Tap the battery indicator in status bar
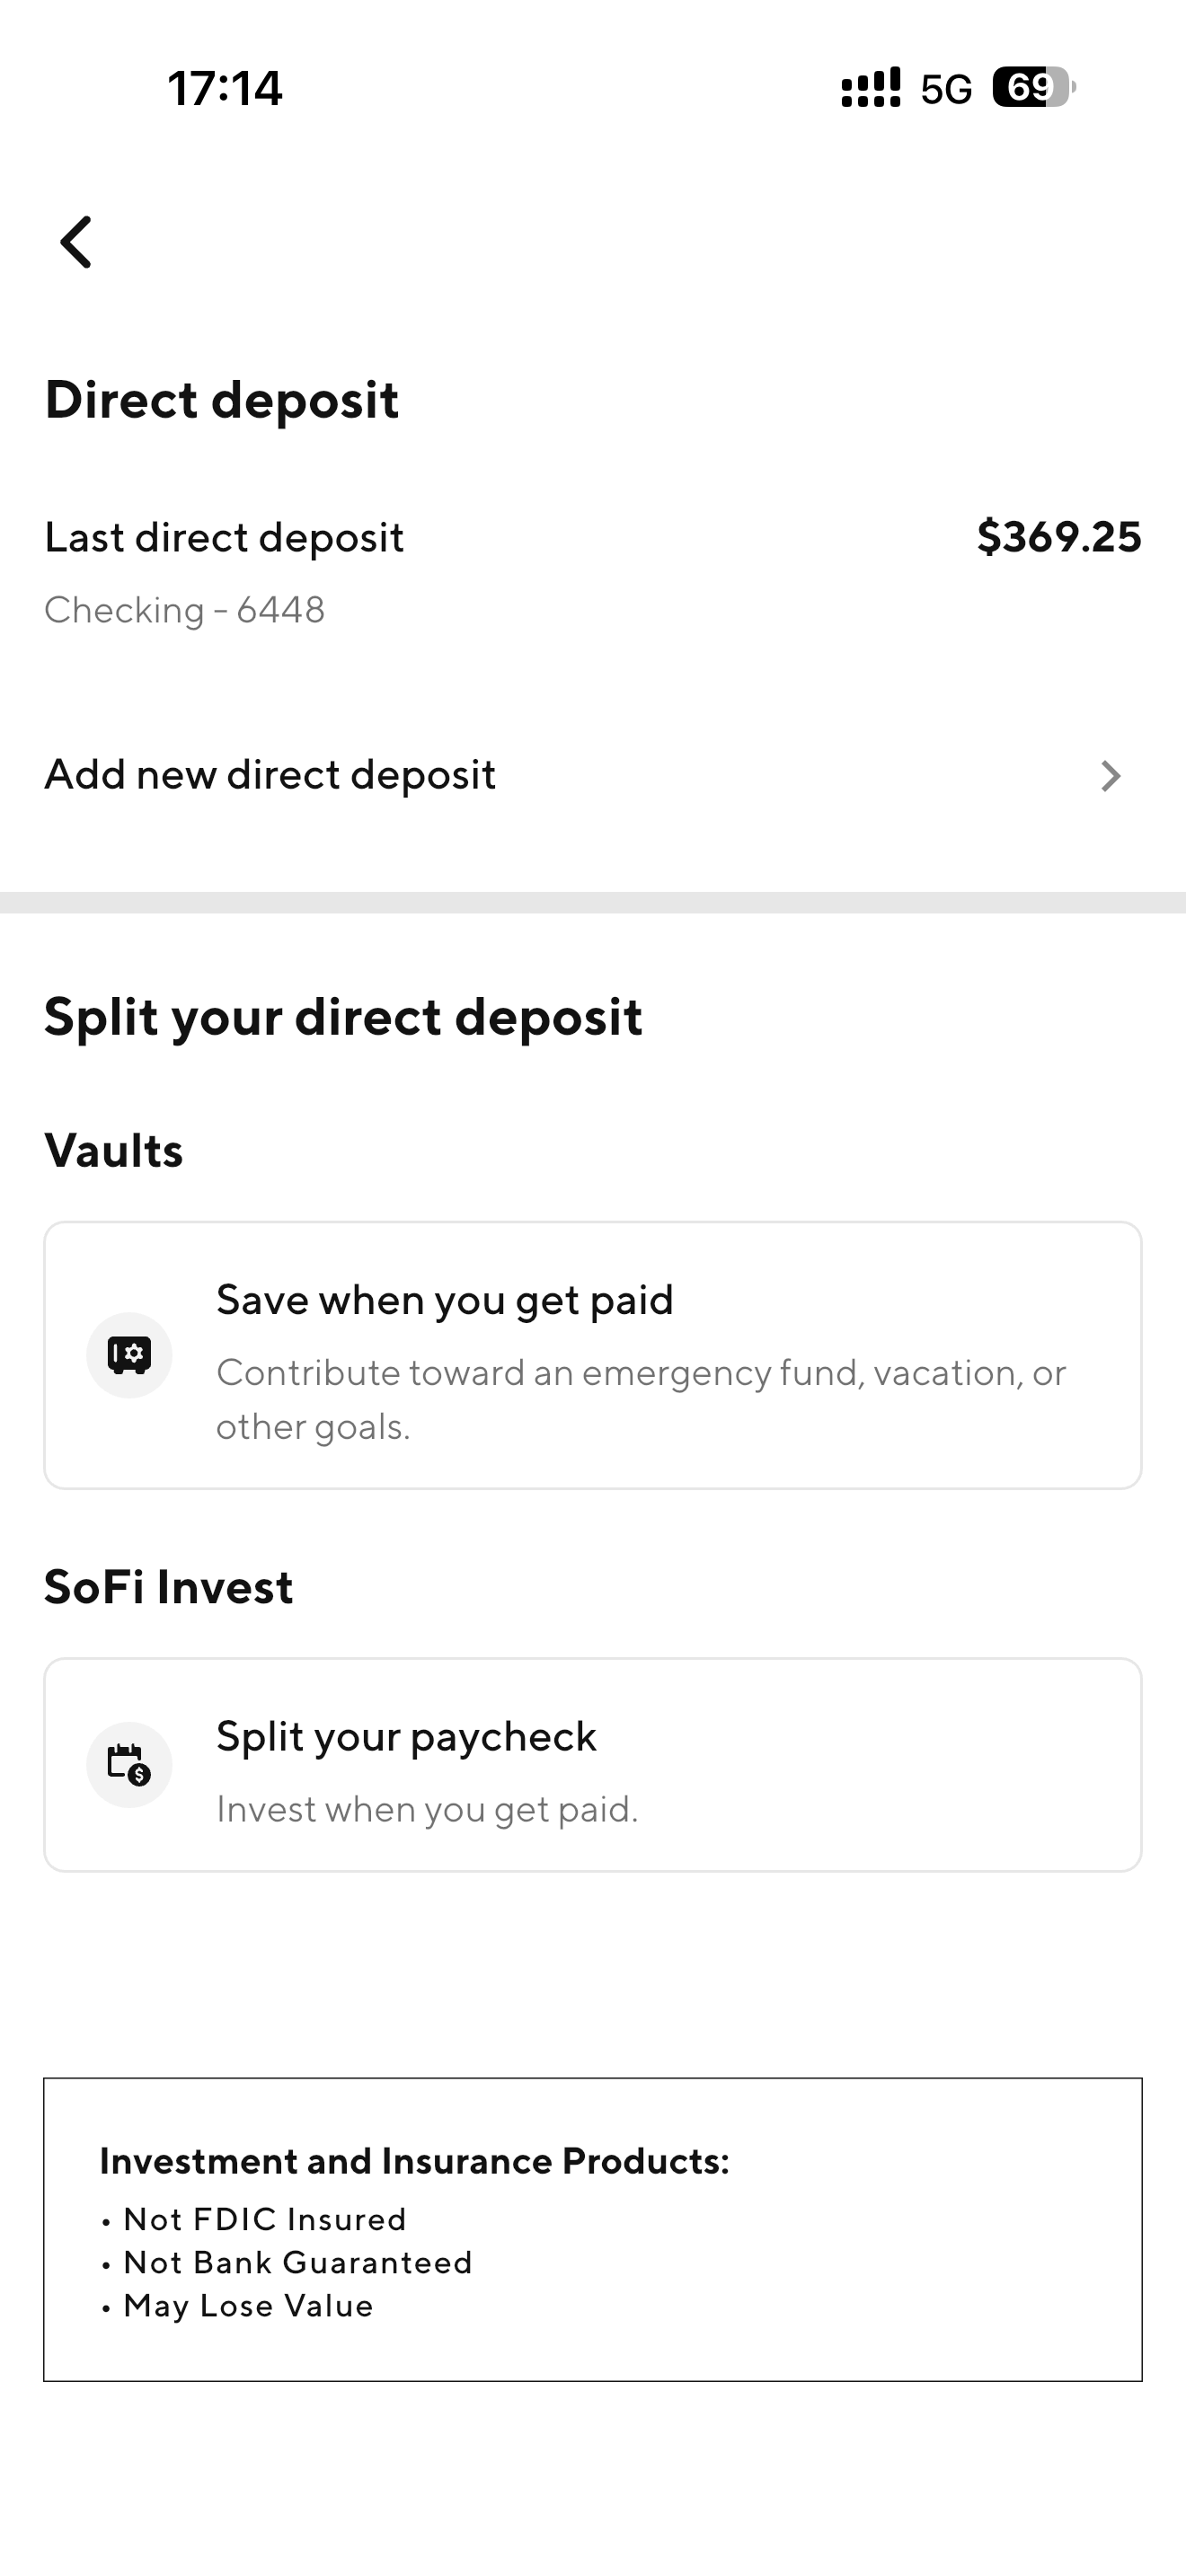The height and width of the screenshot is (2576, 1186). coord(1033,88)
